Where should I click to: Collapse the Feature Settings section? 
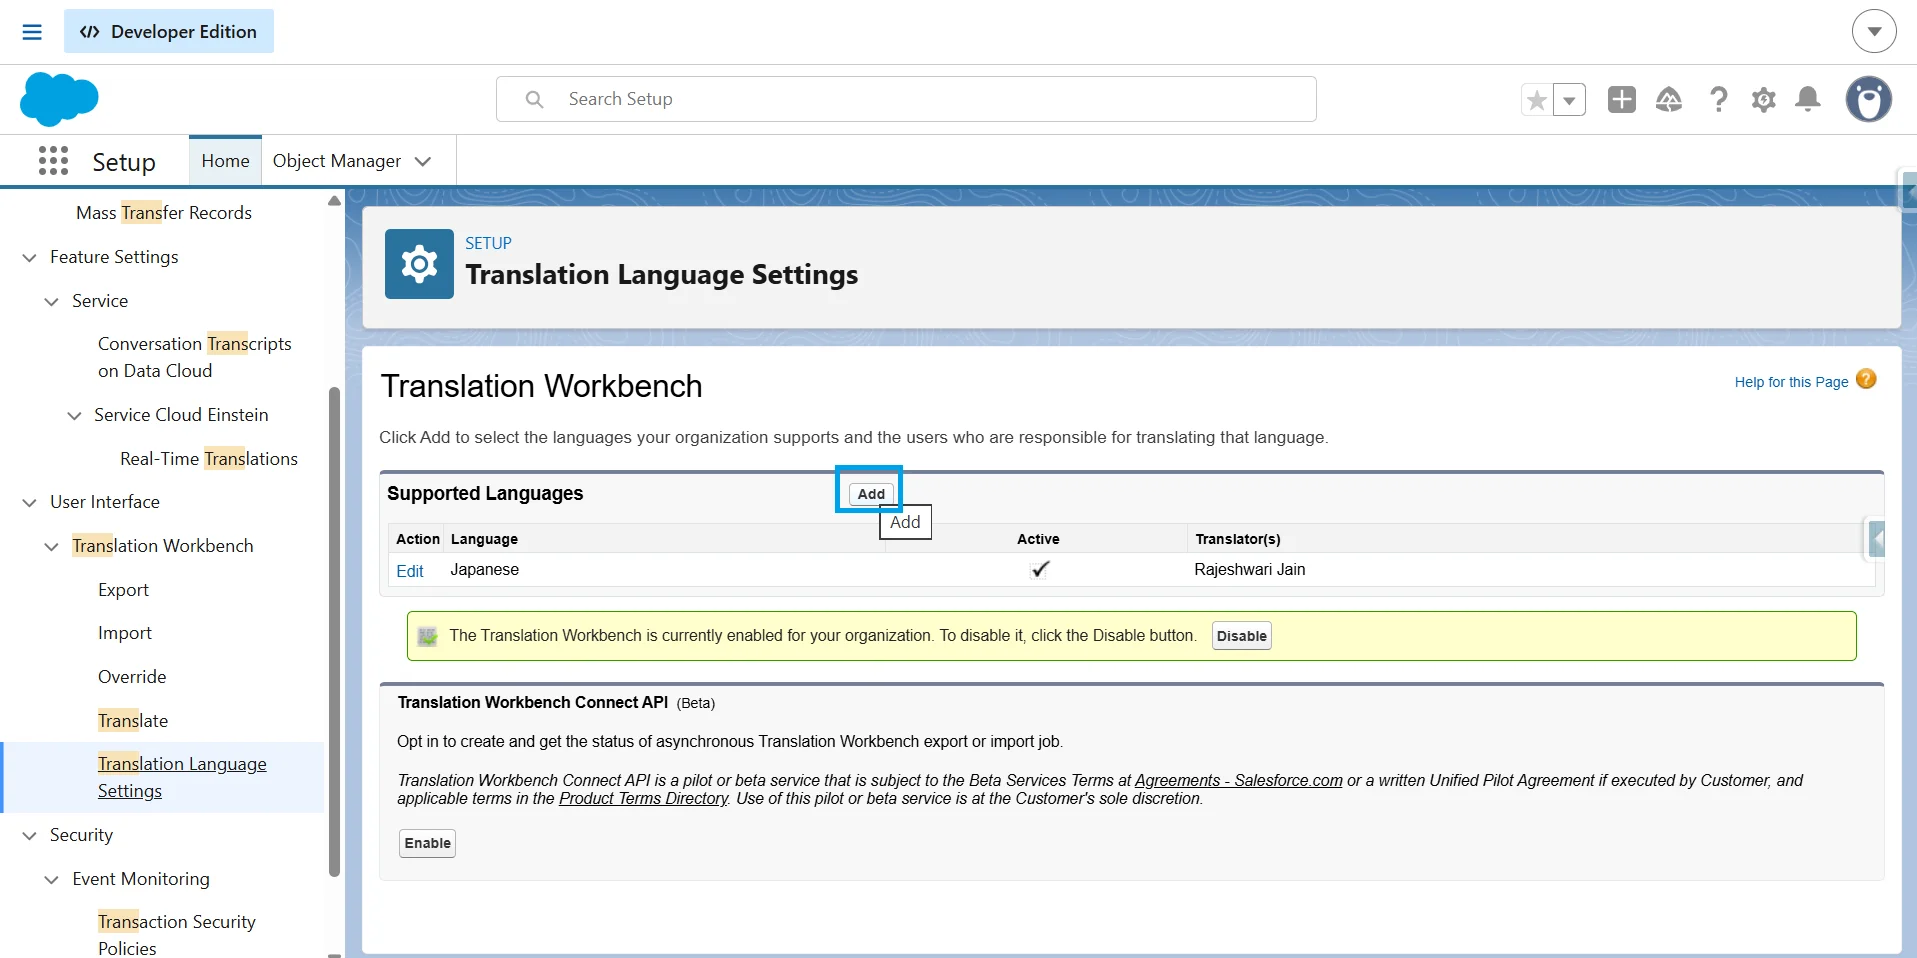[x=29, y=257]
